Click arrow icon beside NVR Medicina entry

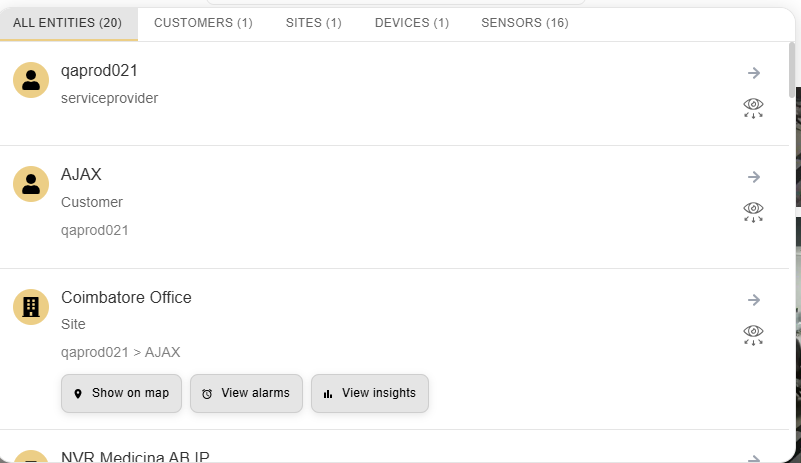(753, 458)
